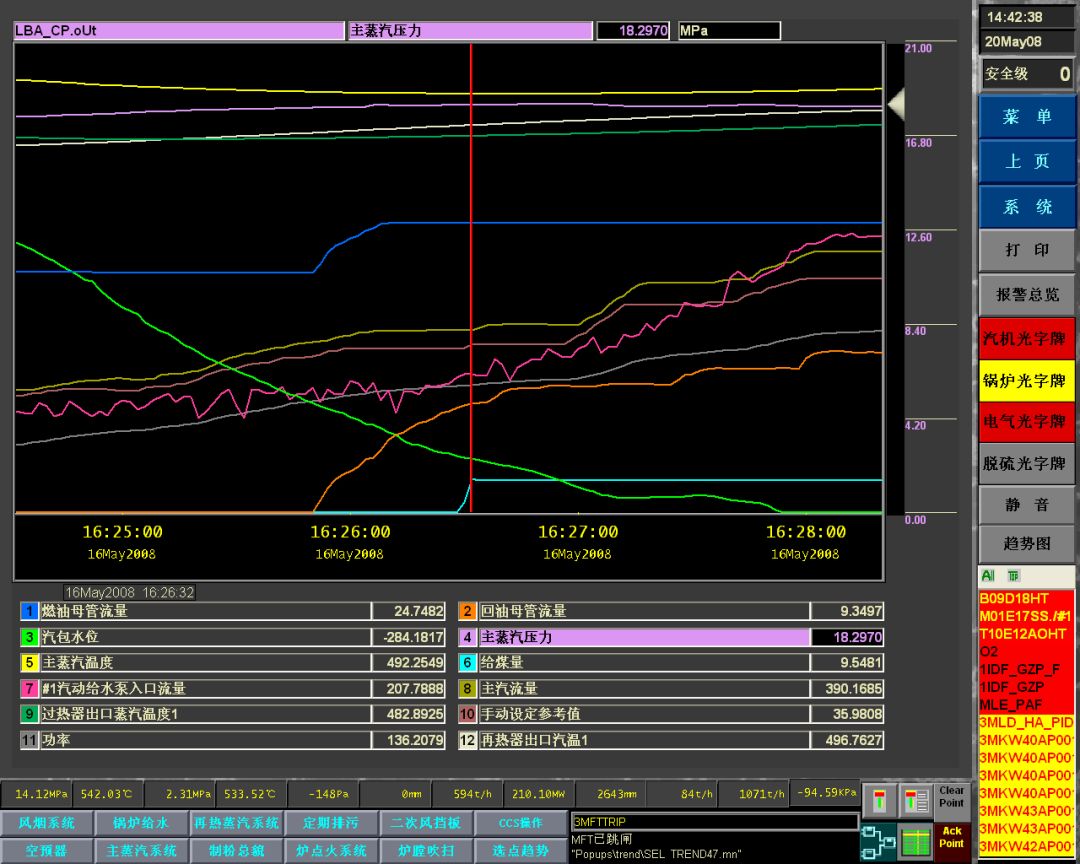Select trend pen 12 swatch for 再热器出口汽温1
1080x864 pixels.
point(467,740)
